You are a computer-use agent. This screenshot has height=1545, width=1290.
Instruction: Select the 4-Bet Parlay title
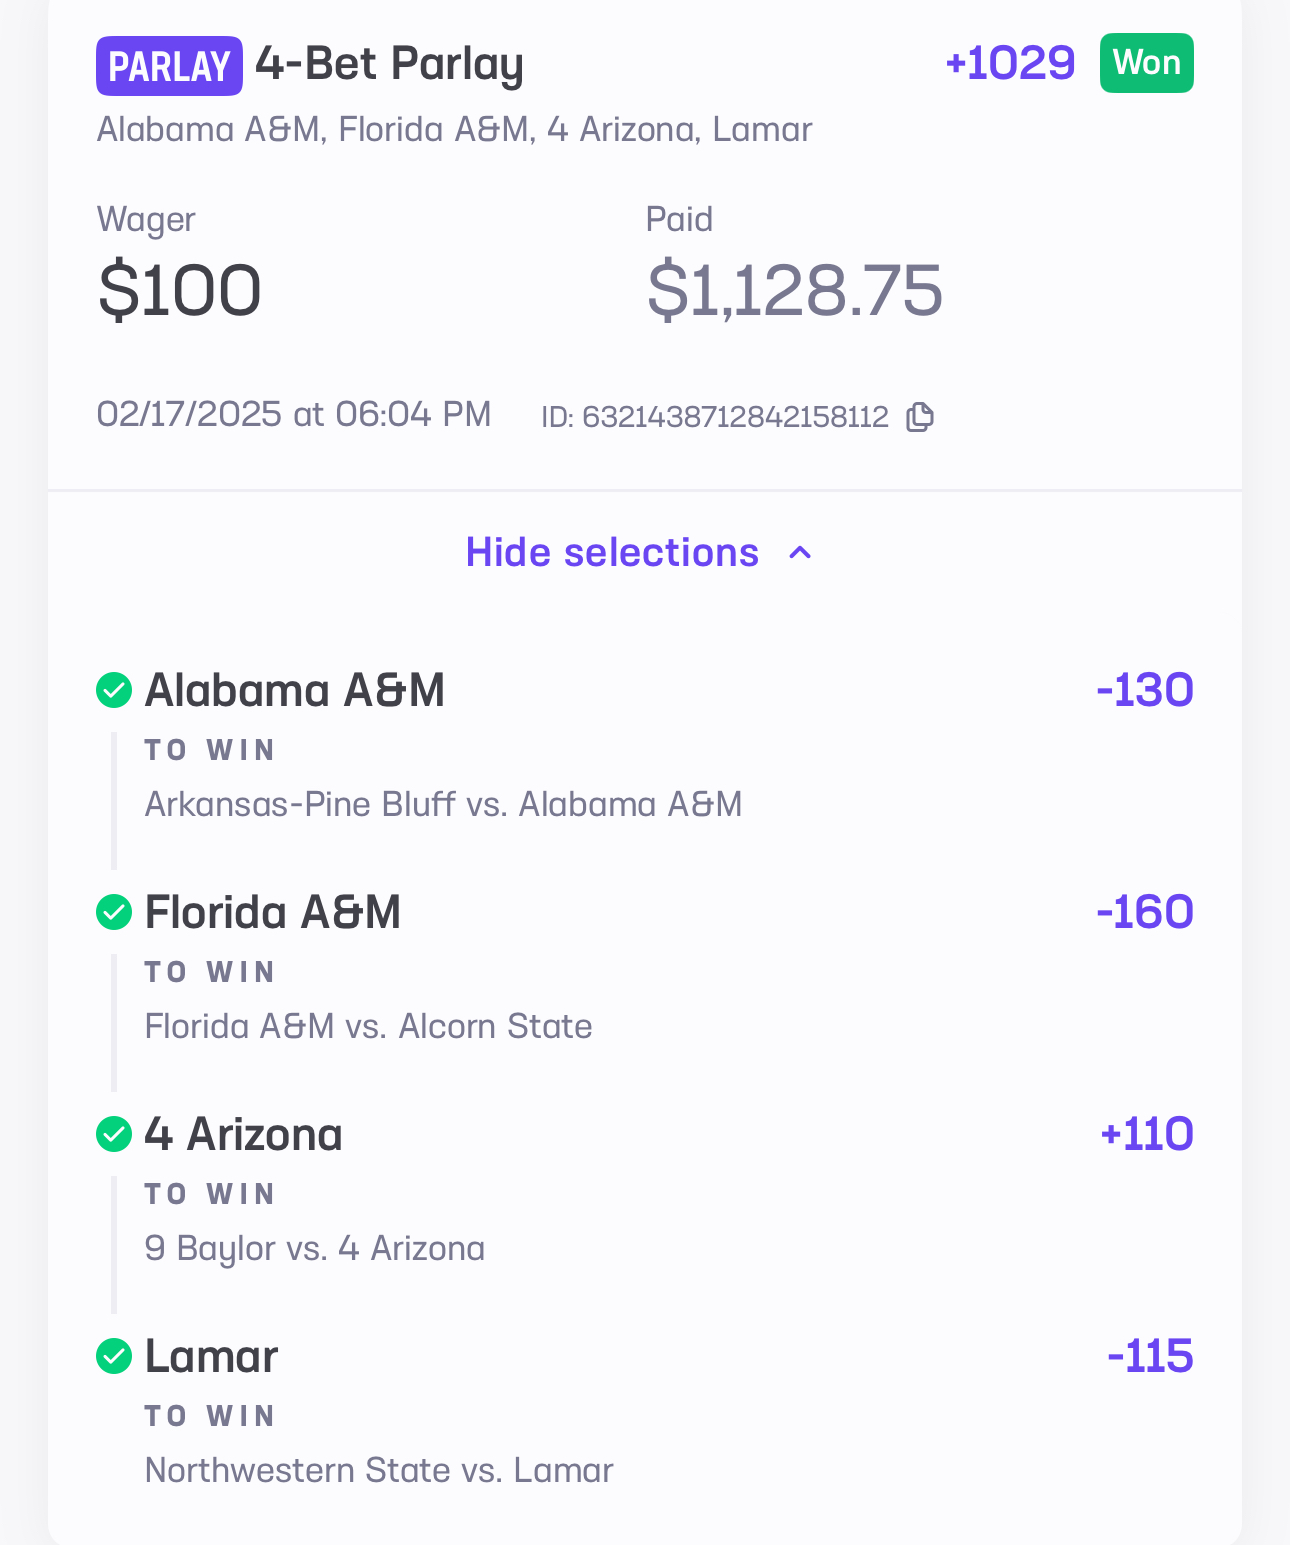point(389,65)
